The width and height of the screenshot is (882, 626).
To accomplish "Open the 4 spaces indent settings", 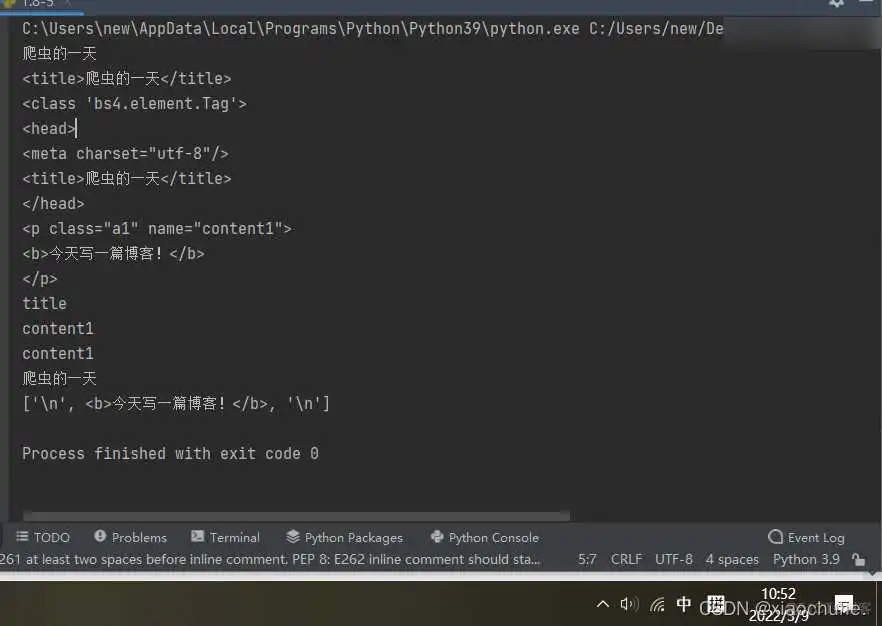I will click(732, 559).
